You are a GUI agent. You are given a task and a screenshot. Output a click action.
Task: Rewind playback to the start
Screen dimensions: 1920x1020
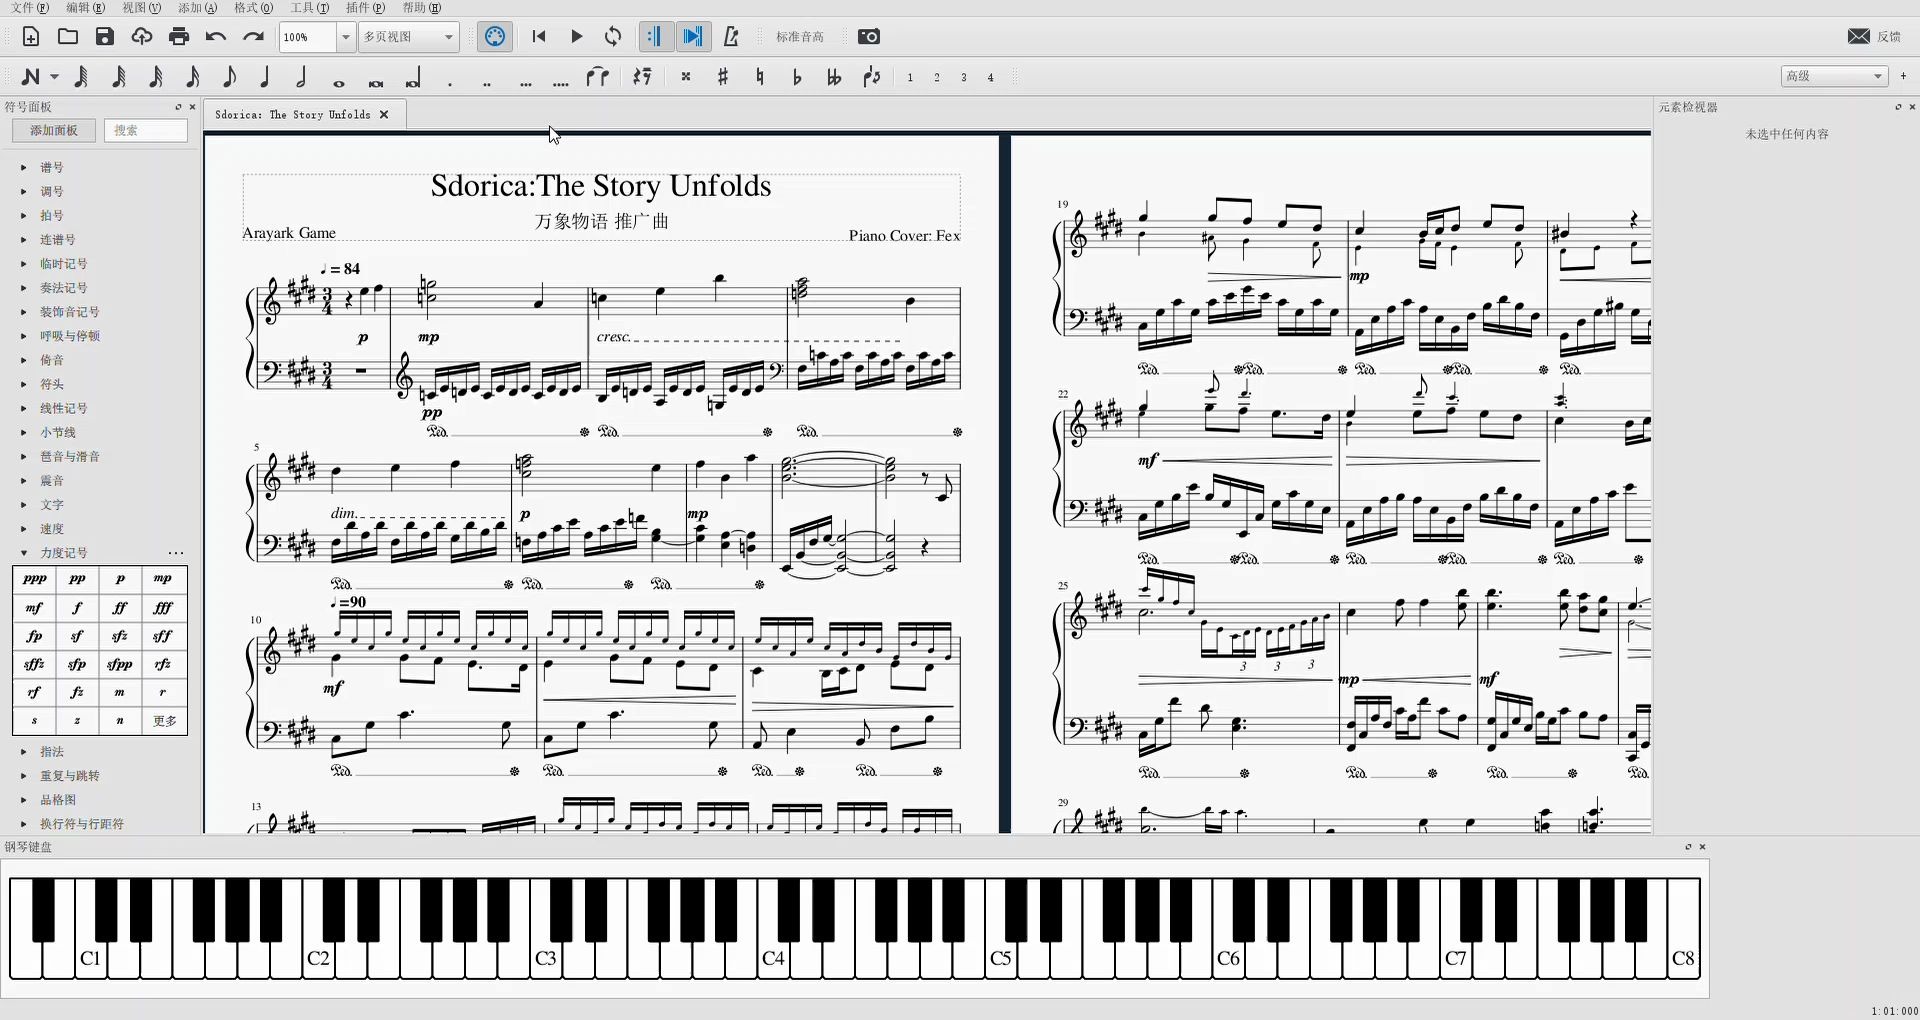[x=539, y=37]
